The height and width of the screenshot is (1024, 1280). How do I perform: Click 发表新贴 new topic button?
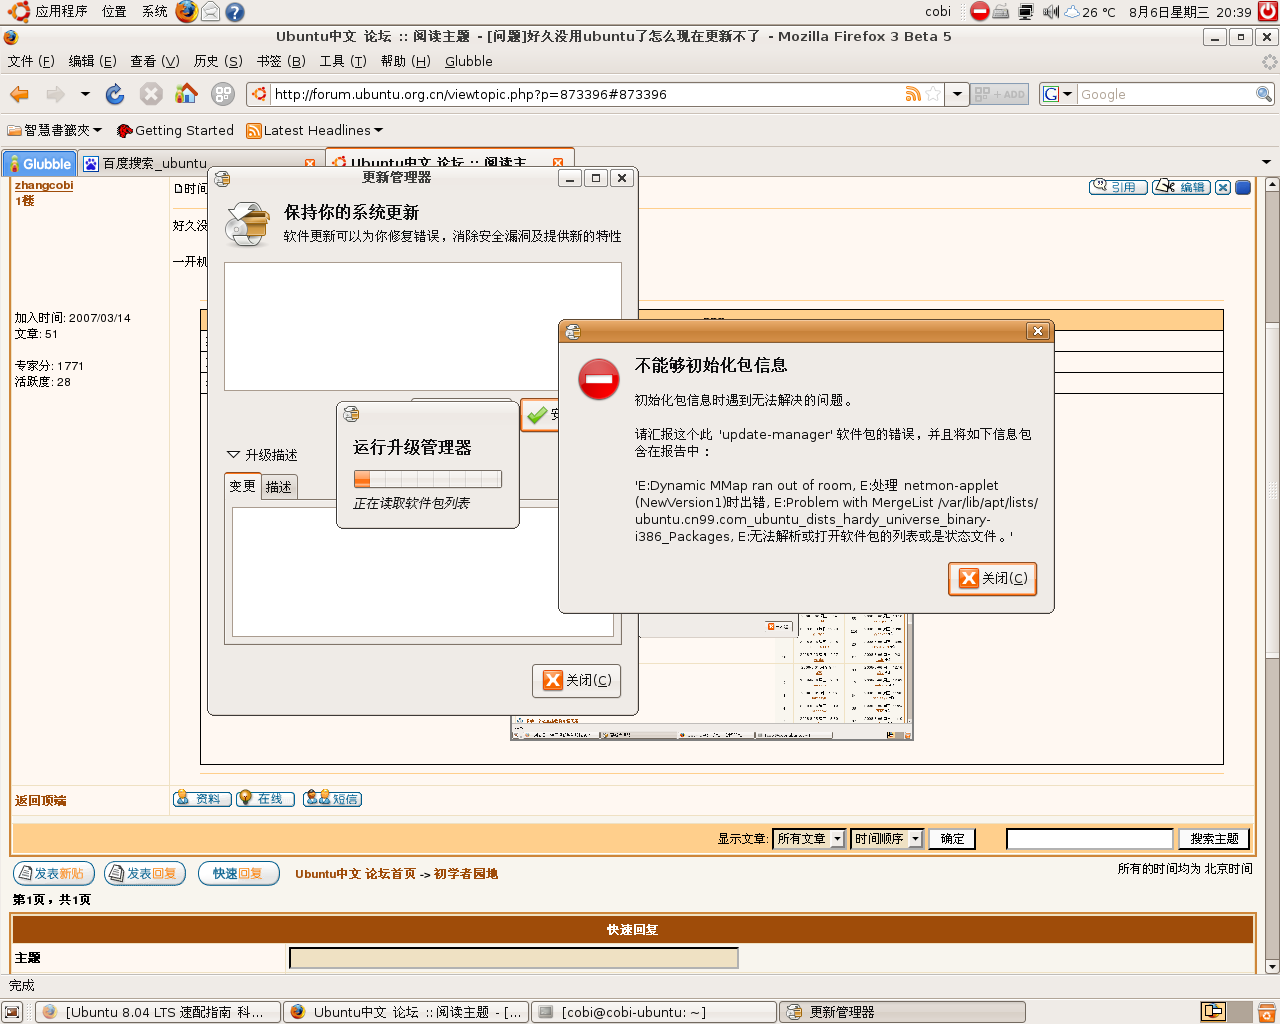(54, 873)
